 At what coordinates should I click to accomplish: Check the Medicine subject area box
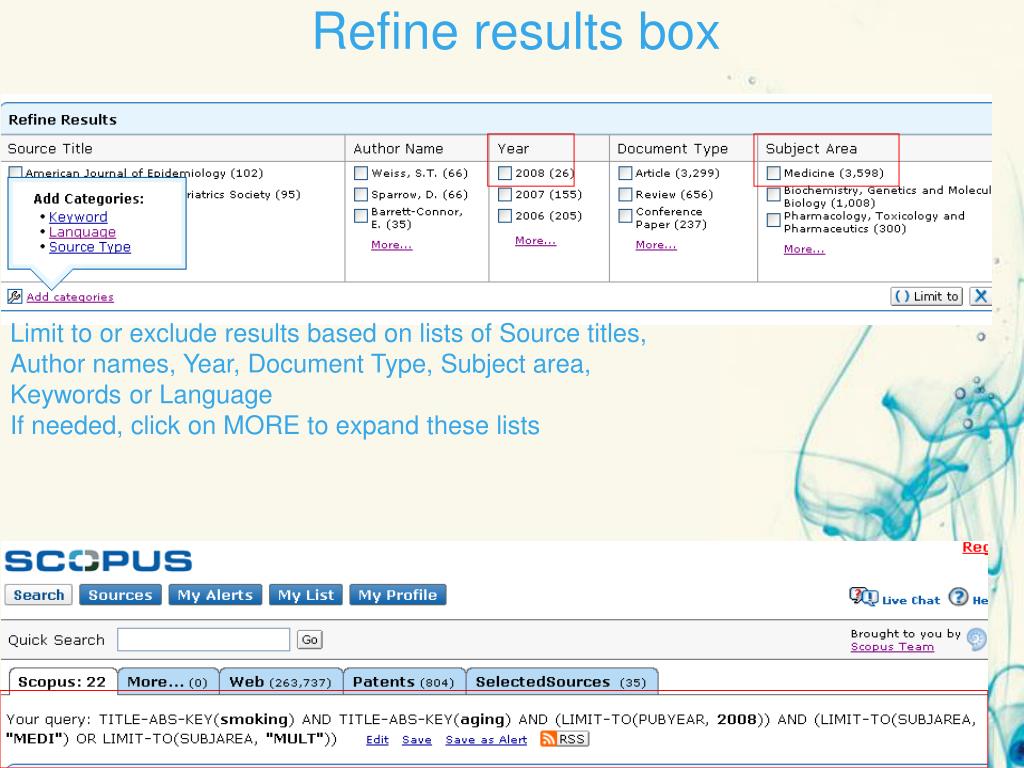coord(773,173)
